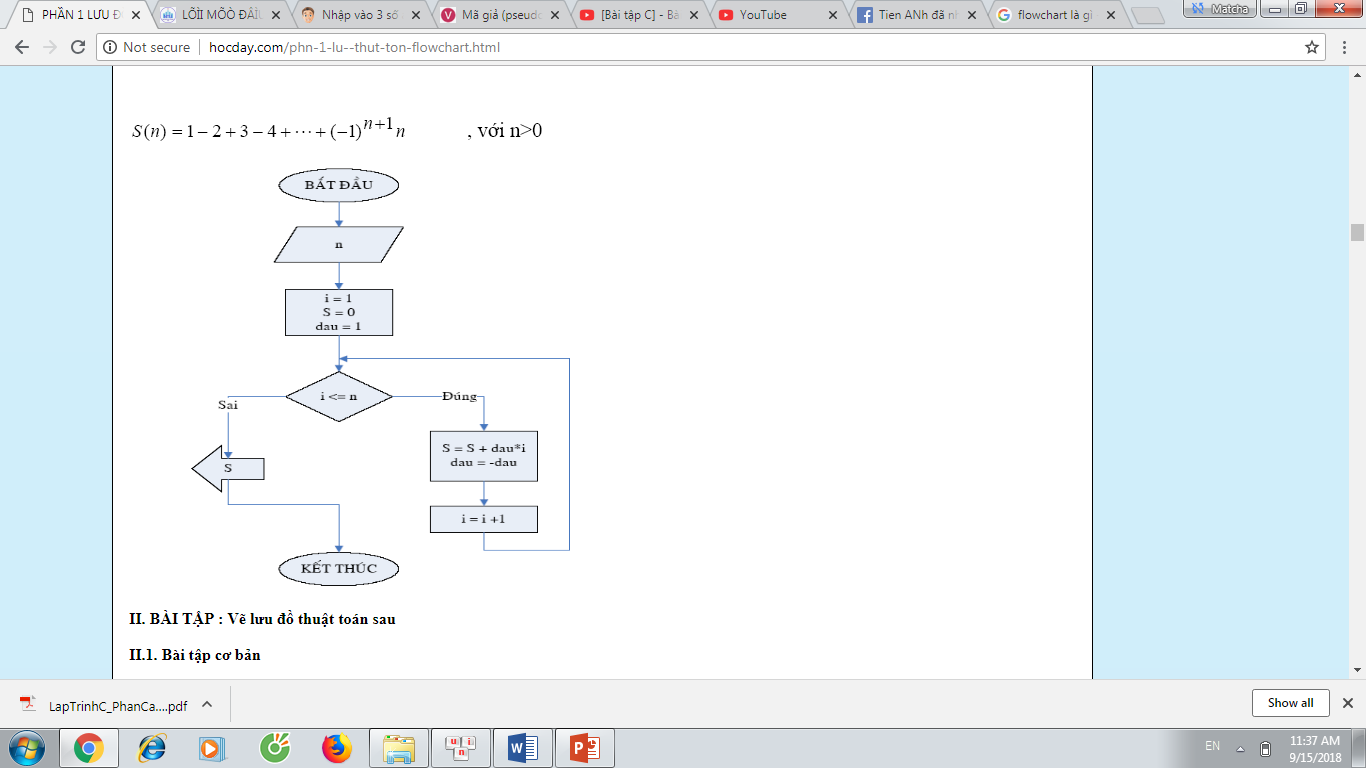Click the S = S + dau*i process box

click(484, 456)
